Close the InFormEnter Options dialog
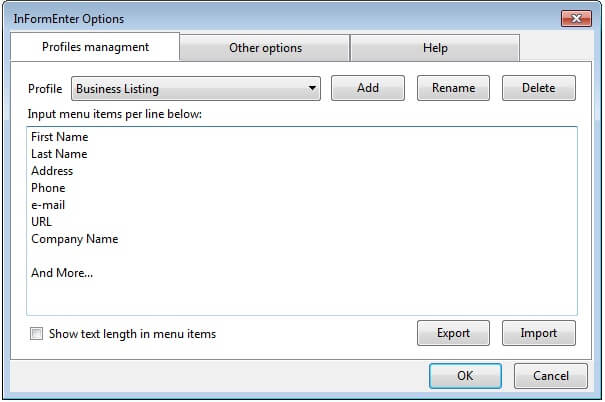605x402 pixels. [575, 18]
